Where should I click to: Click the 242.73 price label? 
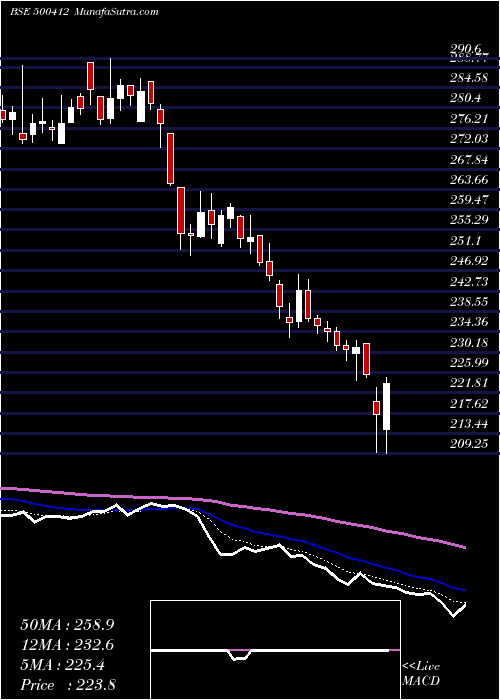(x=469, y=281)
